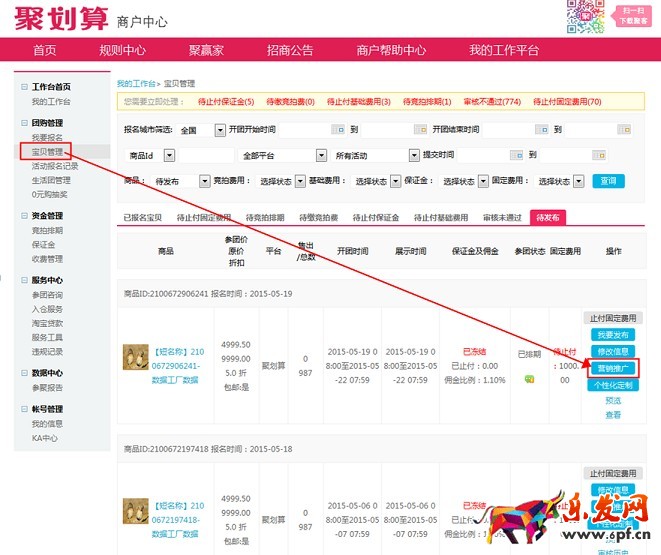Image resolution: width=661 pixels, height=555 pixels.
Task: Click the 待止付保证金(5) pending link
Action: (225, 101)
